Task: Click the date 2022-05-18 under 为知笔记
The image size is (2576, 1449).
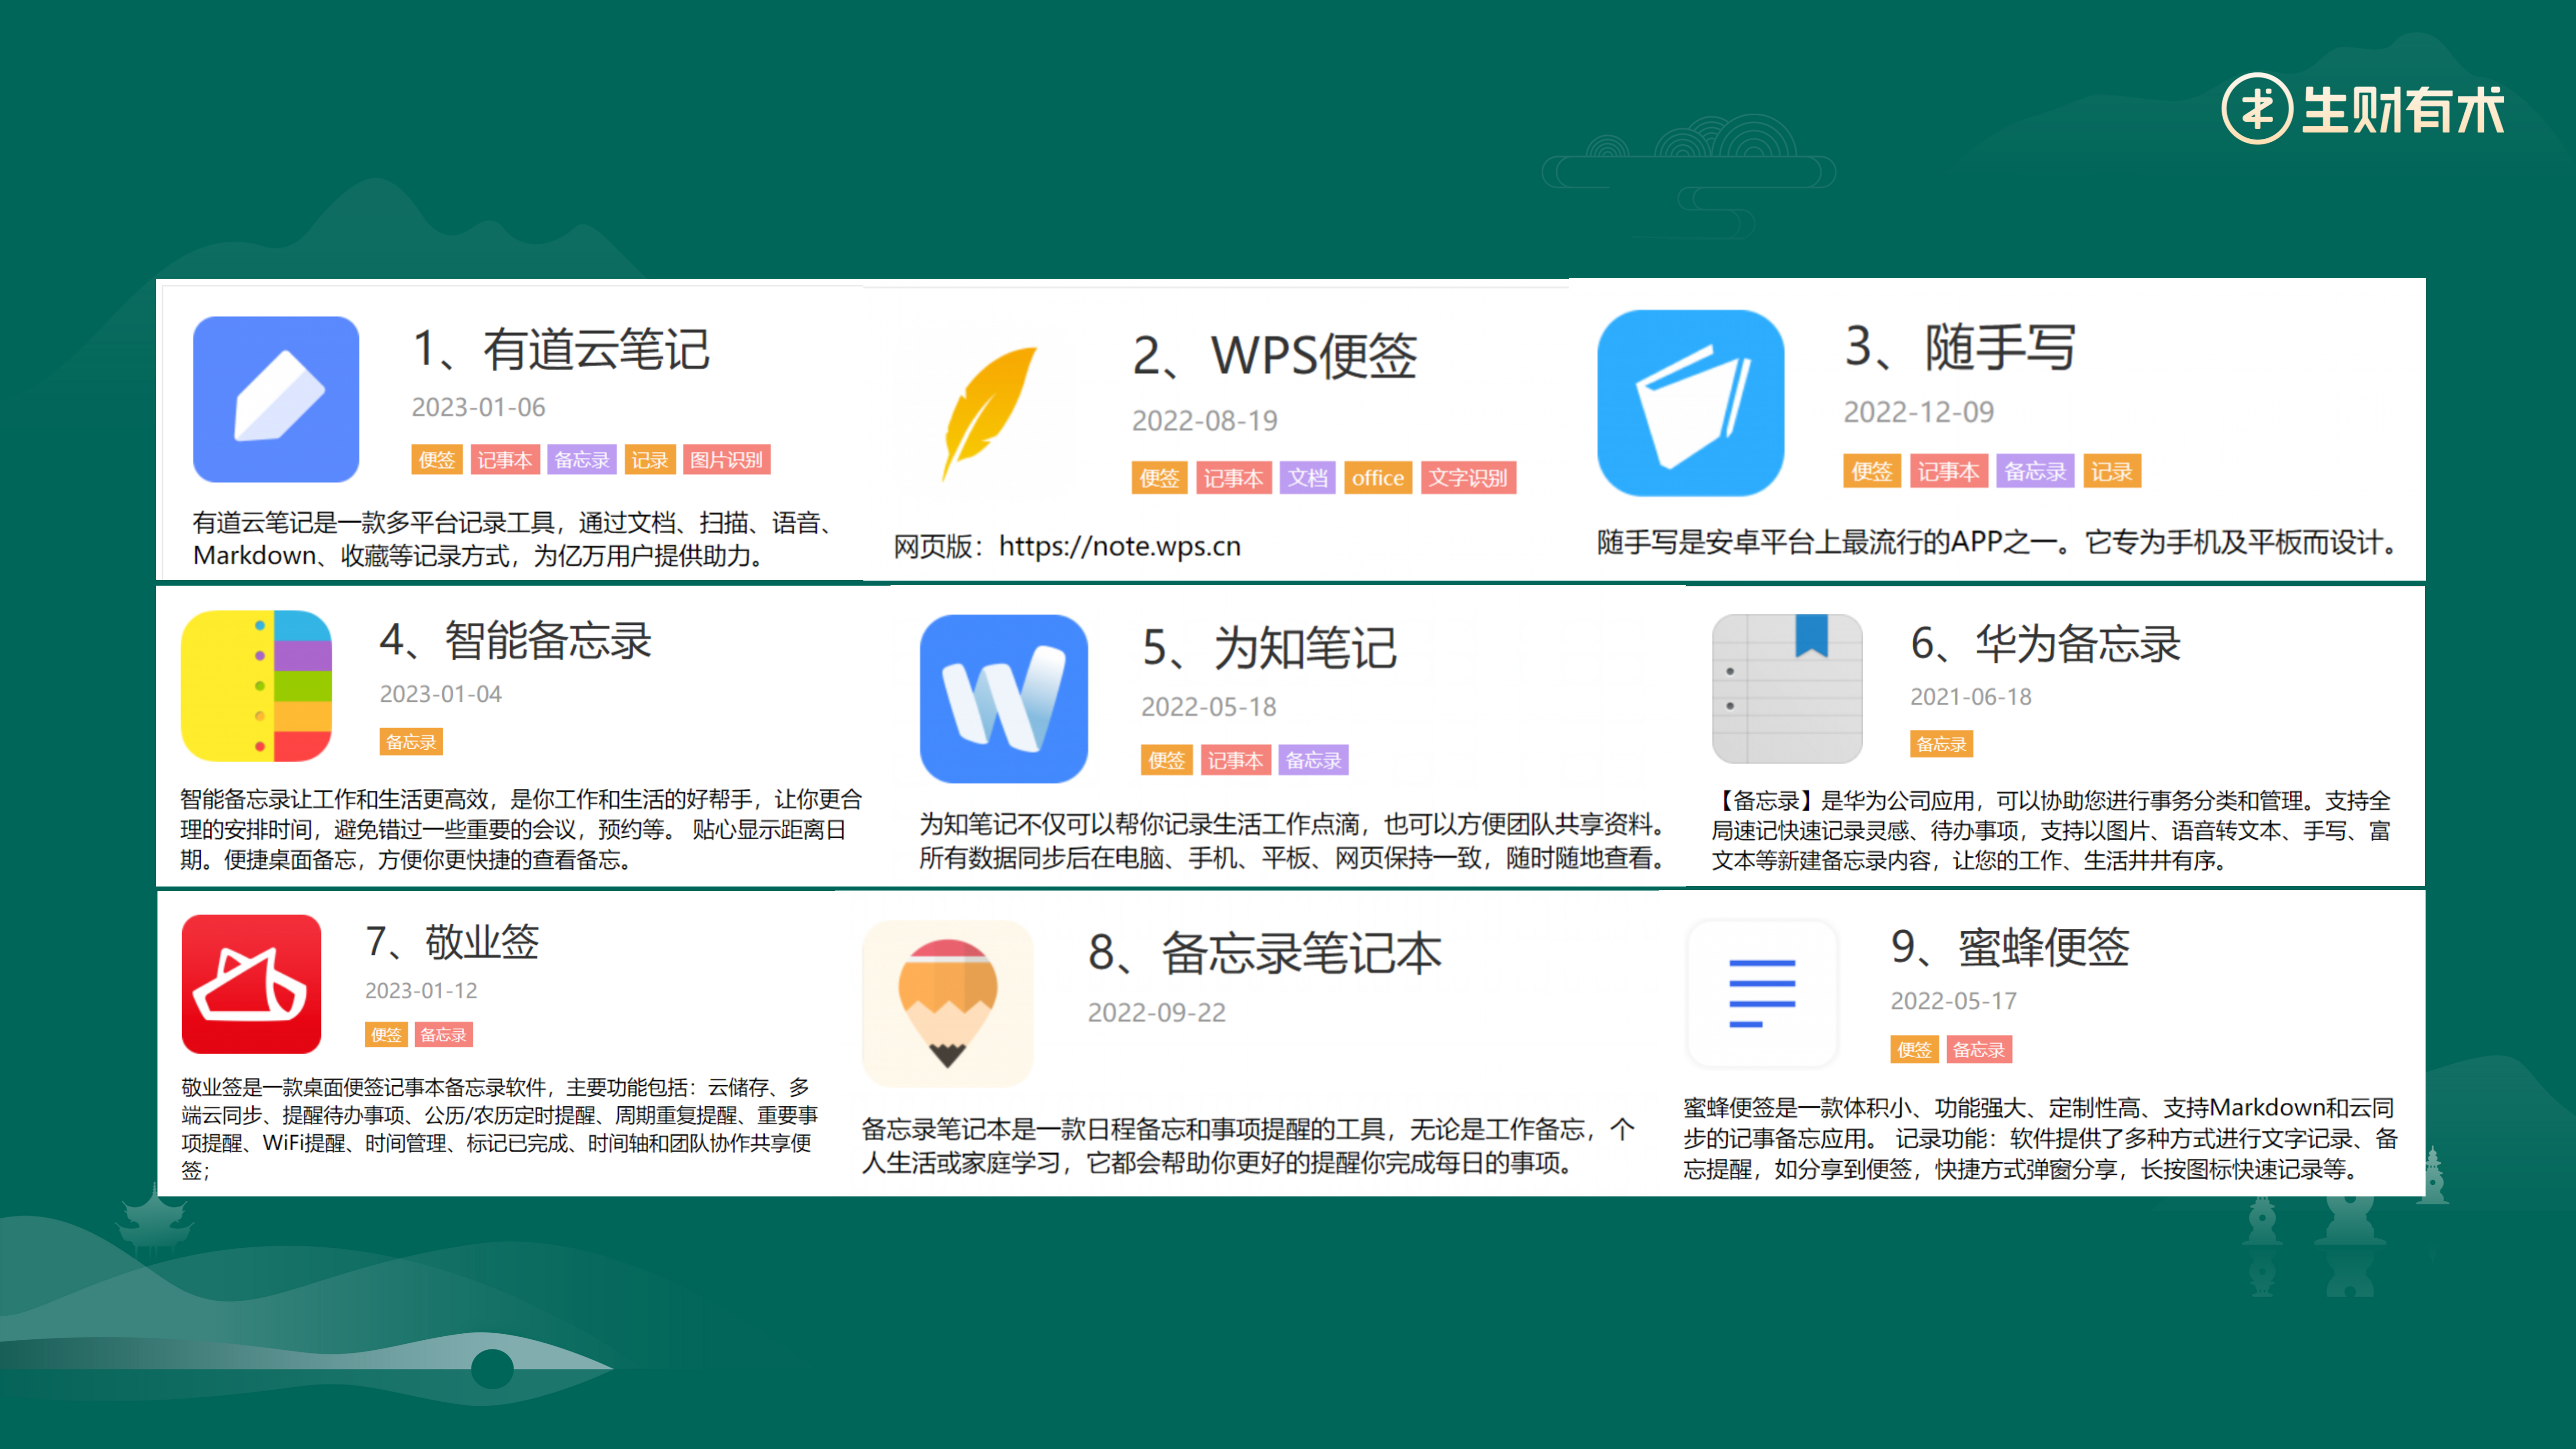Action: [x=1209, y=707]
